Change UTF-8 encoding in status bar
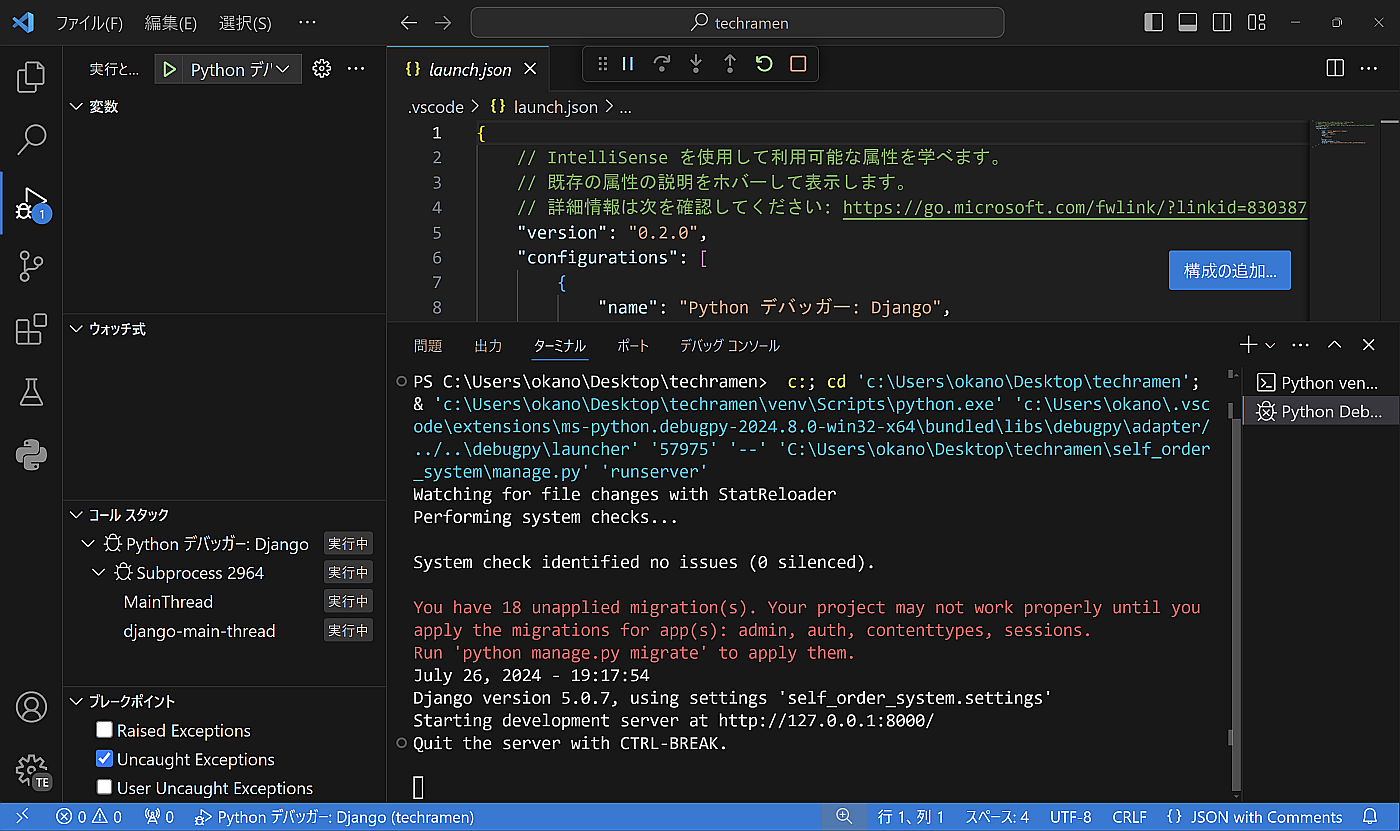 1070,817
